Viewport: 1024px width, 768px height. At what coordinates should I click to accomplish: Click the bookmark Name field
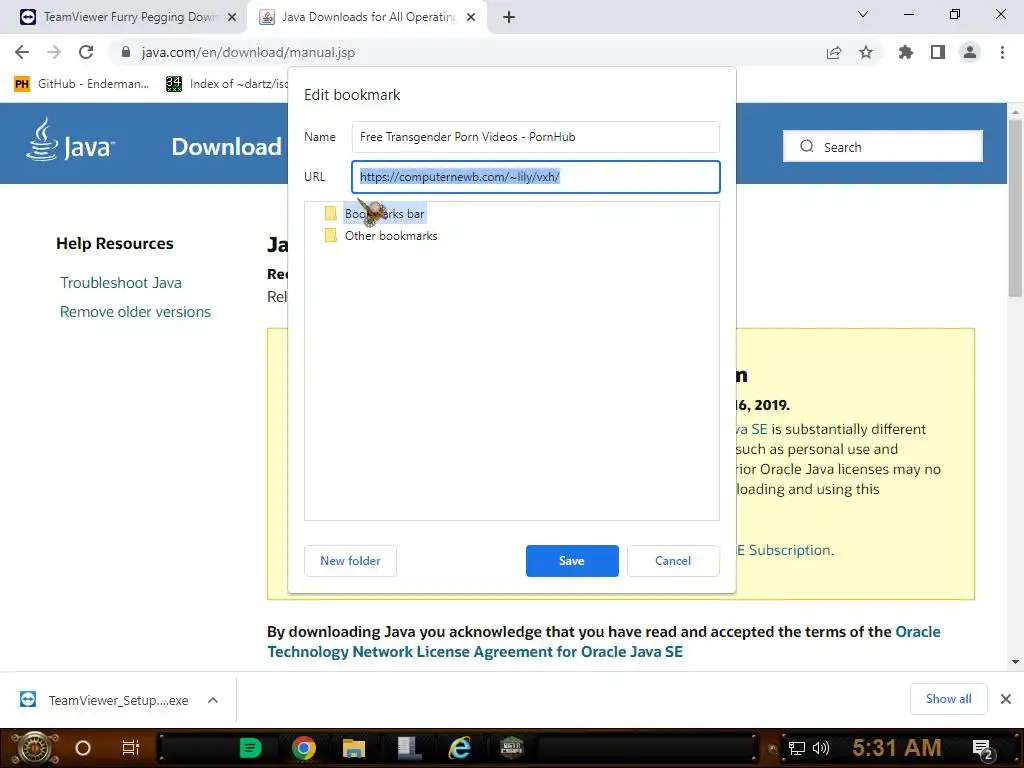point(536,136)
